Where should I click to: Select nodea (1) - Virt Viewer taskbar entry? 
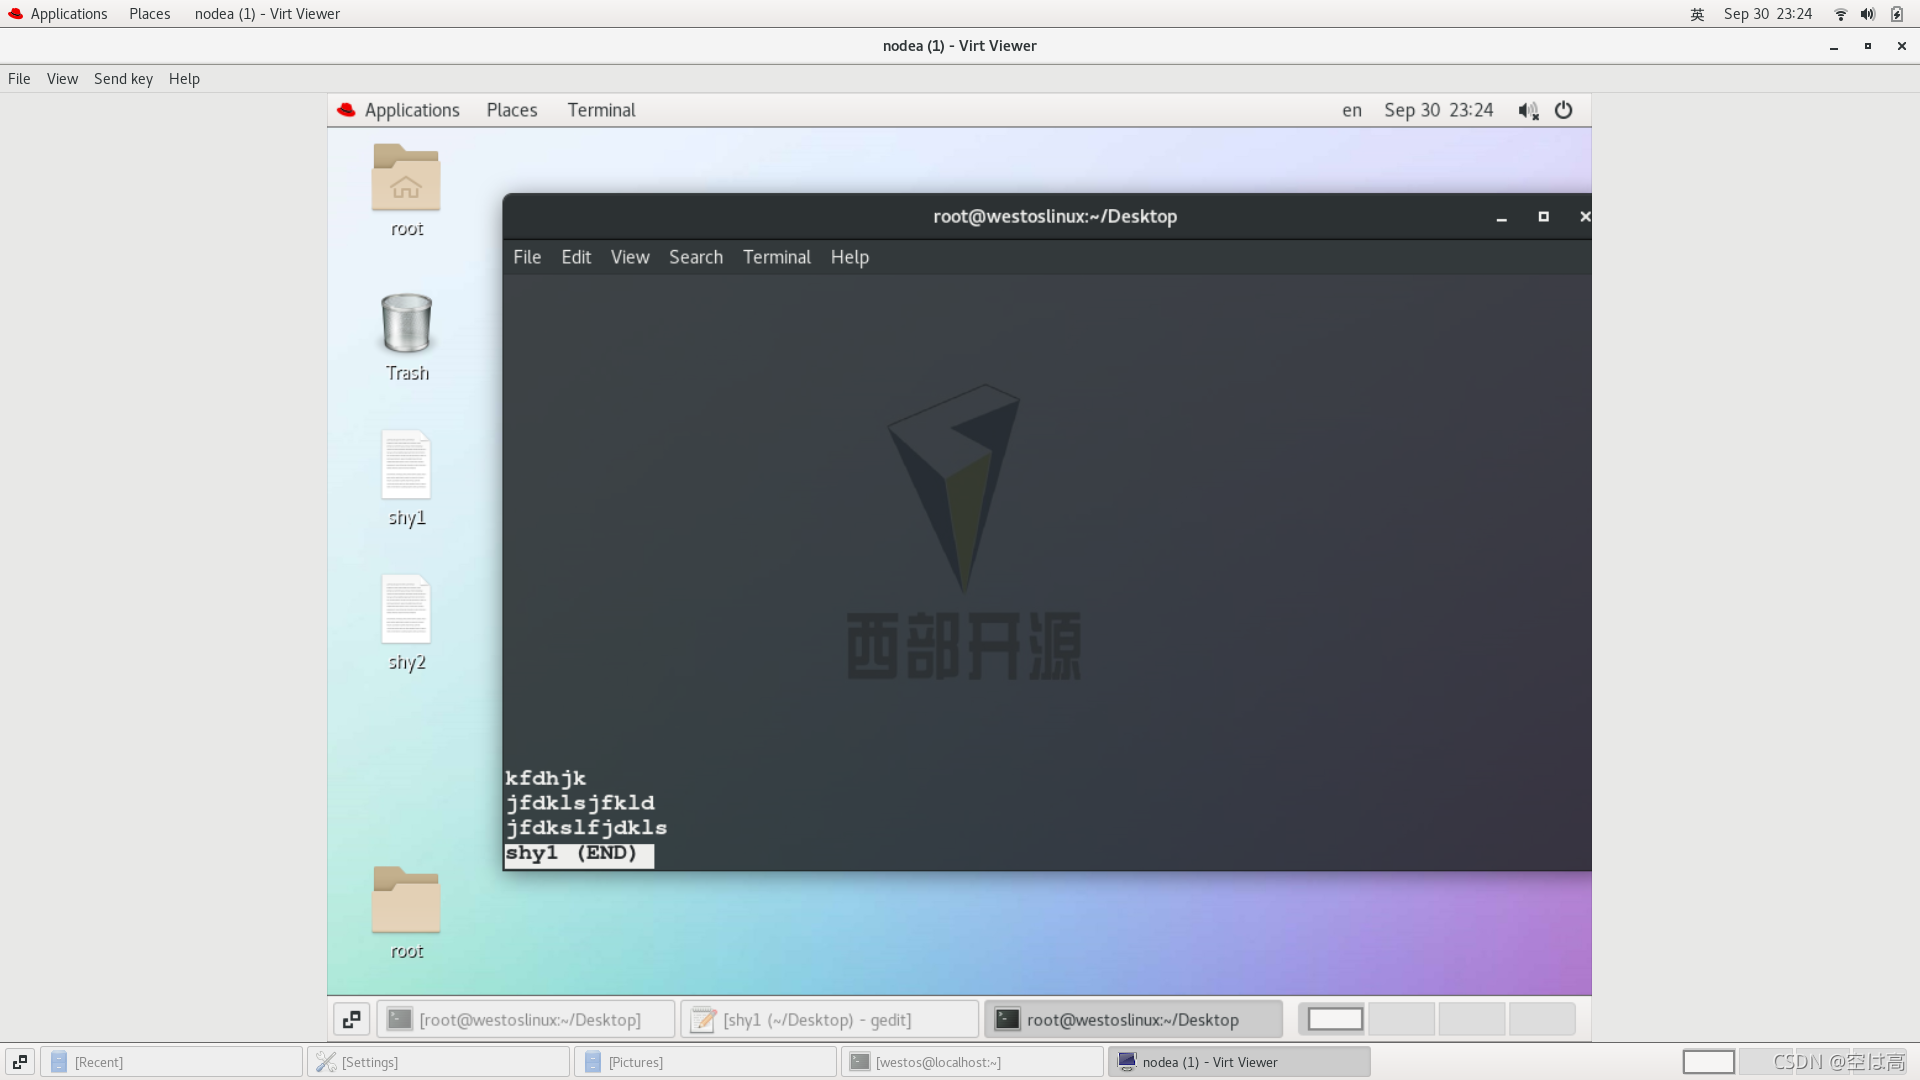pyautogui.click(x=1240, y=1062)
